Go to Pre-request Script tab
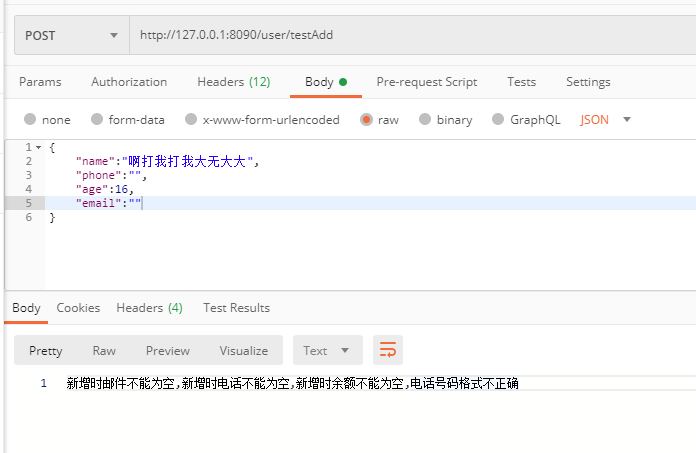 tap(426, 82)
